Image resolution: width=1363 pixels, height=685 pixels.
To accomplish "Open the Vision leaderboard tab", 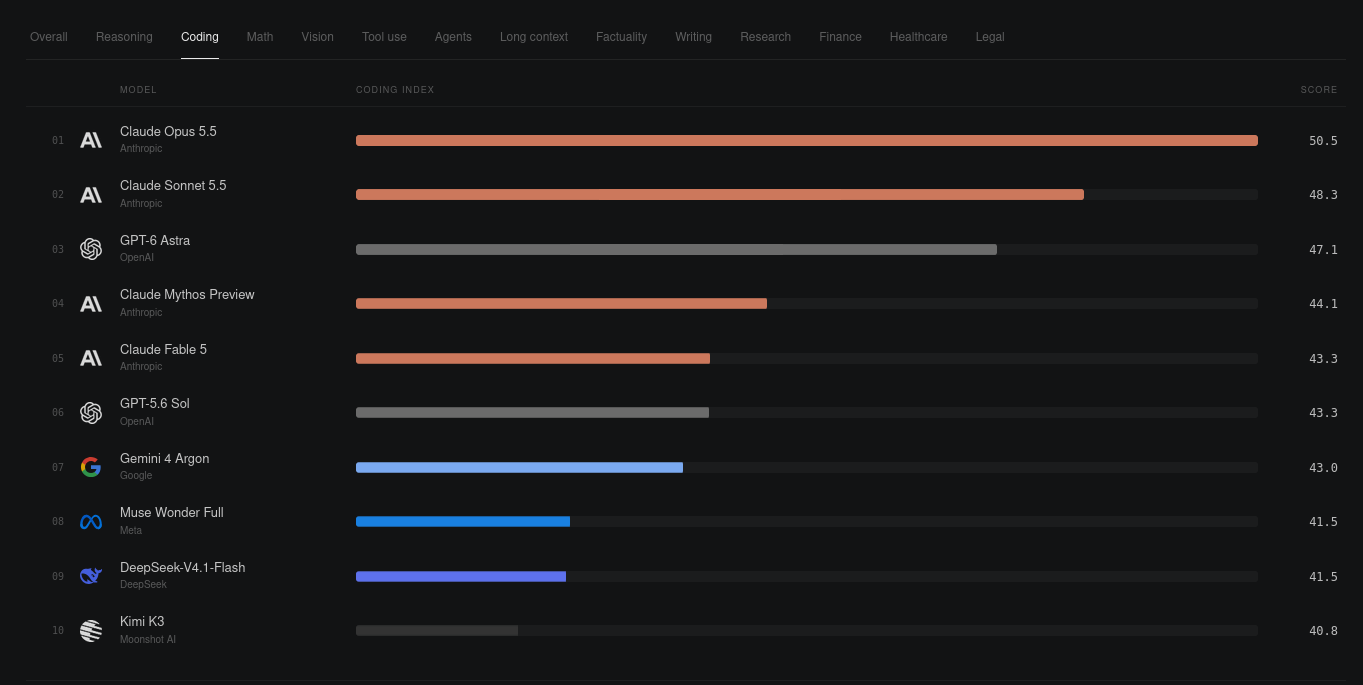I will tap(318, 37).
